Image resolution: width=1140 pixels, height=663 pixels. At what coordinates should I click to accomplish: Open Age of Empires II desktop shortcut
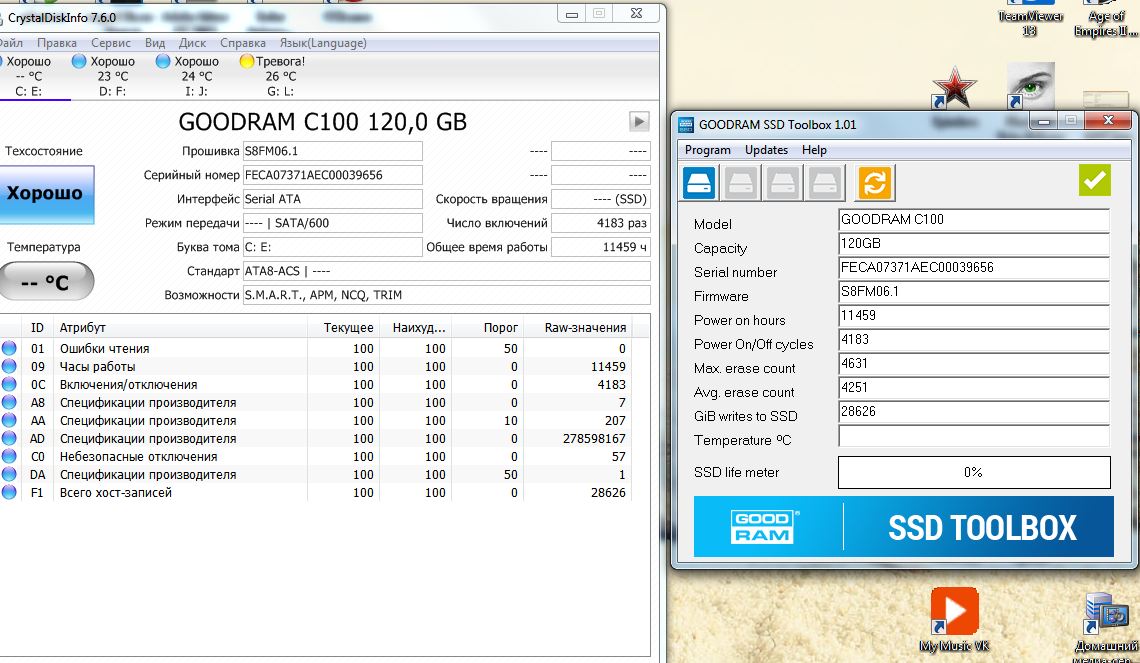pos(1105,18)
